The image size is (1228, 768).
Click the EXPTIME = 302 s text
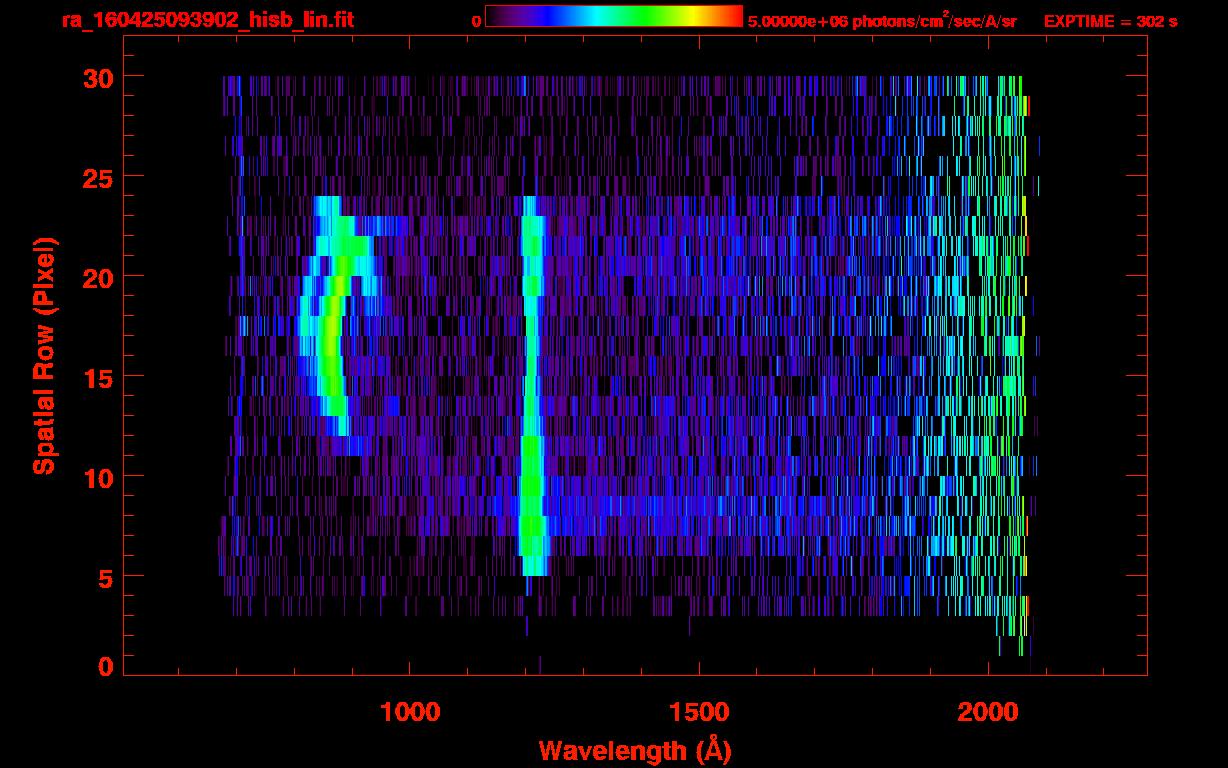[1110, 21]
